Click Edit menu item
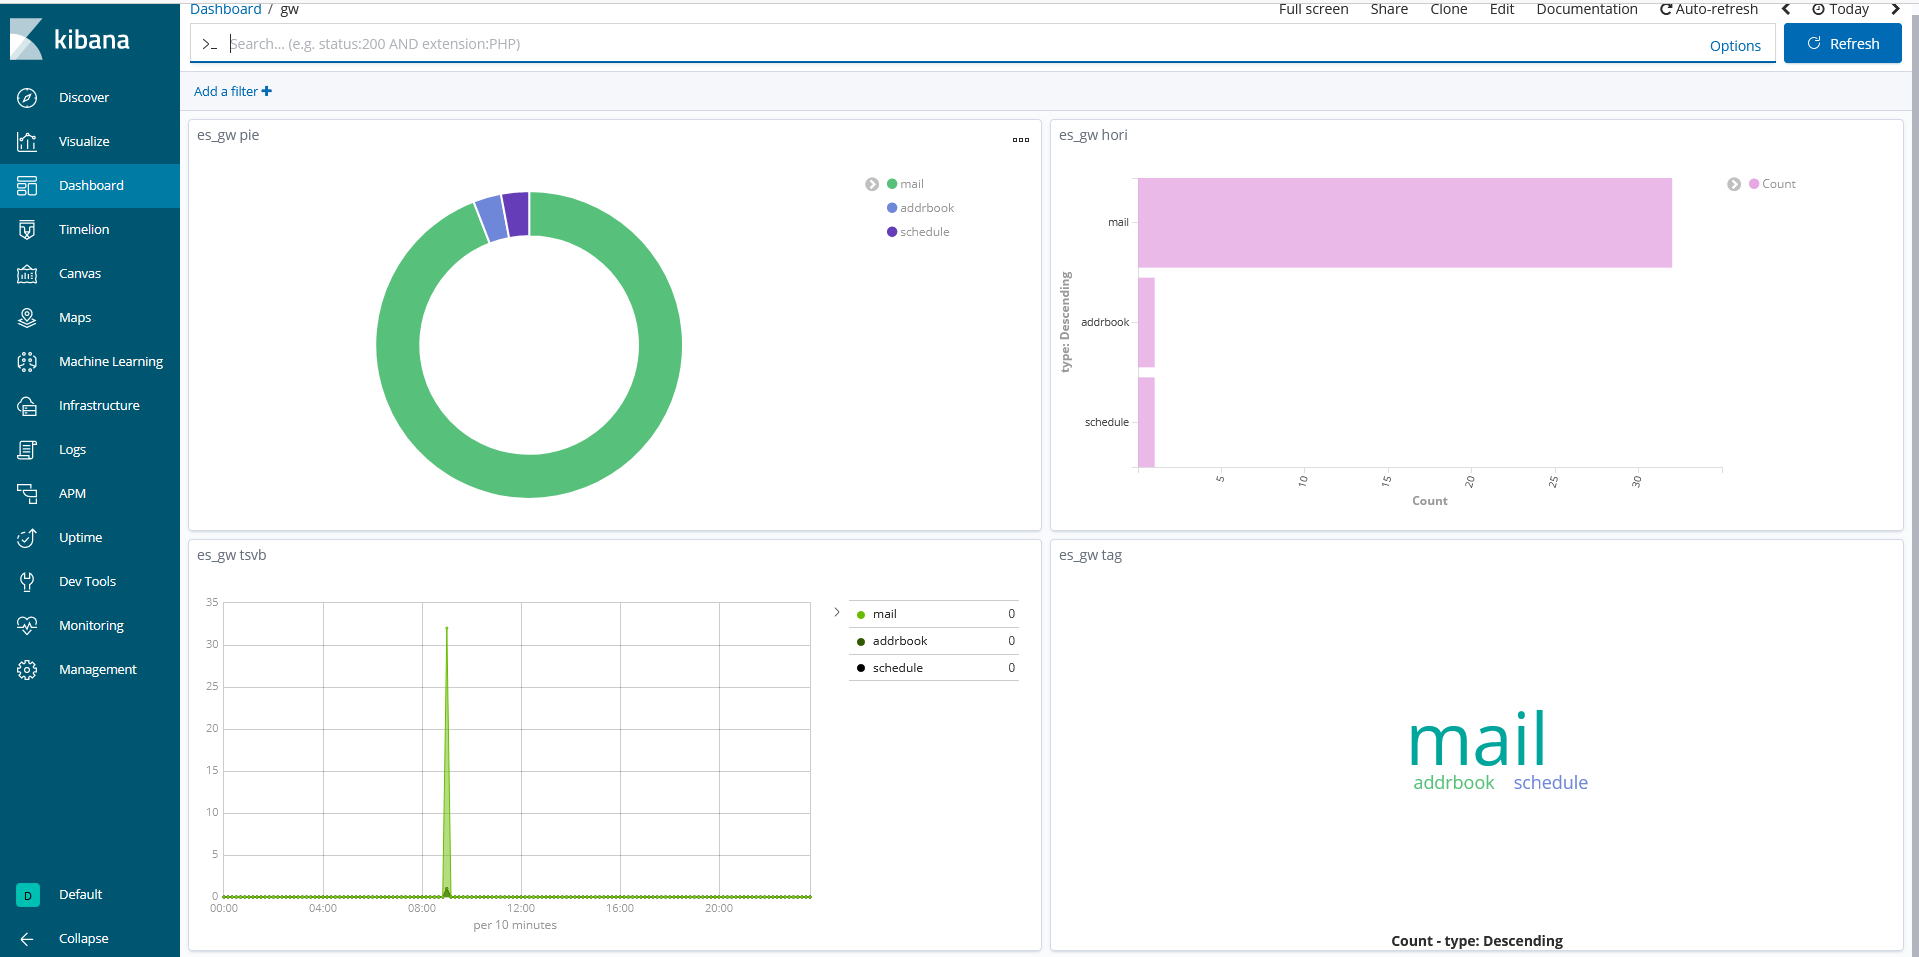1919x957 pixels. 1501,9
